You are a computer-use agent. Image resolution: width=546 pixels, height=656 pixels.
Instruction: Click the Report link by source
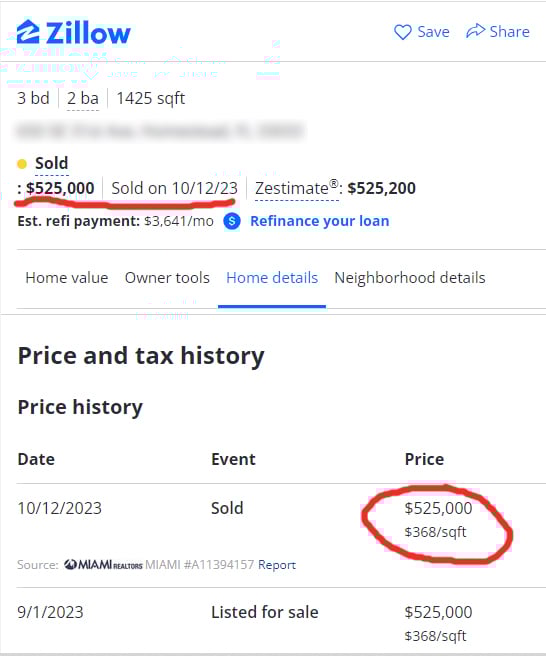click(277, 565)
